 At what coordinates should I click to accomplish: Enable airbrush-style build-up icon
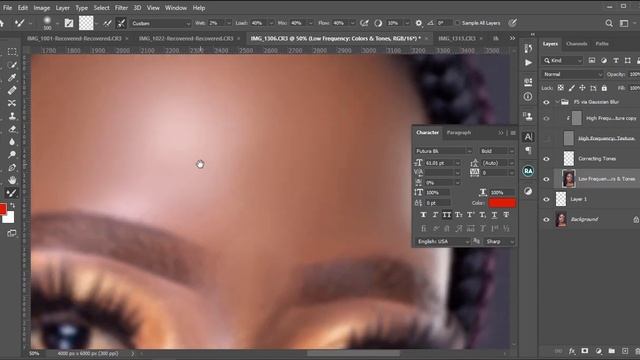(364, 23)
